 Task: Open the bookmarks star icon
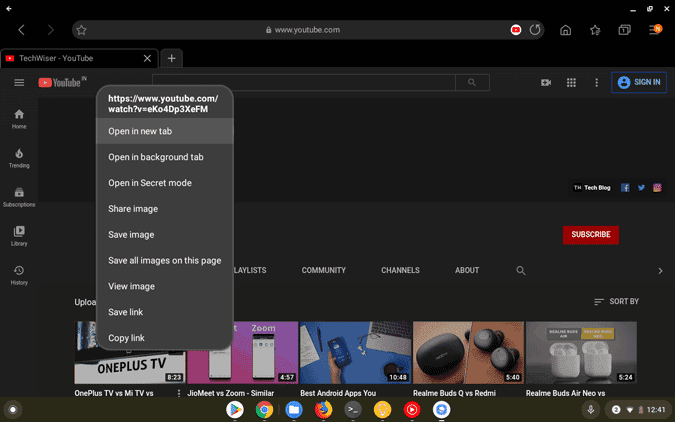click(595, 30)
